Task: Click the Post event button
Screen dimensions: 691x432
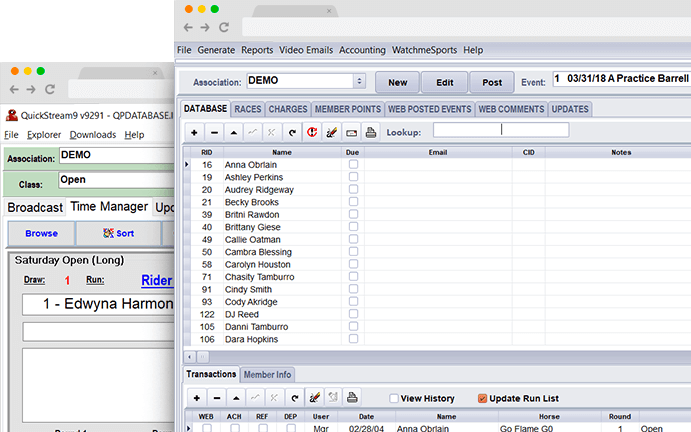Action: click(492, 82)
